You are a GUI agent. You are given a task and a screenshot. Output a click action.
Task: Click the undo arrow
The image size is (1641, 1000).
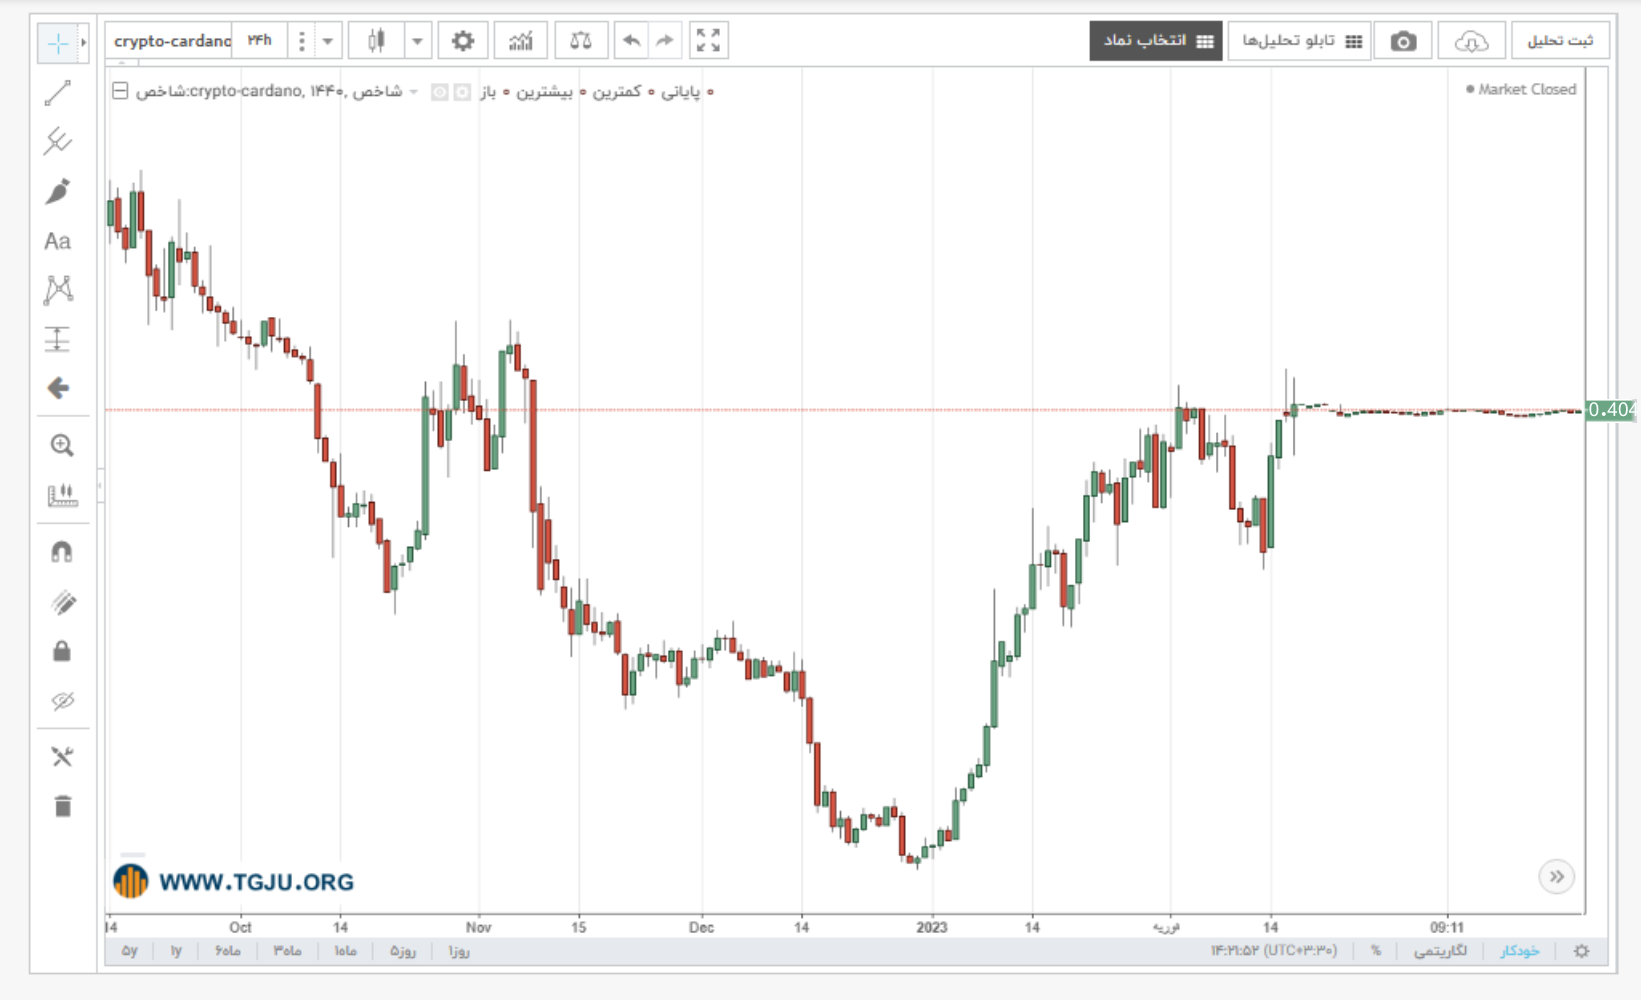pyautogui.click(x=631, y=41)
